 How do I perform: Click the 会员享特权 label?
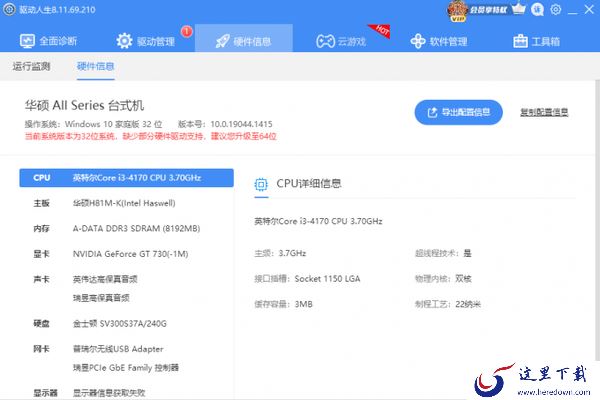tap(489, 10)
